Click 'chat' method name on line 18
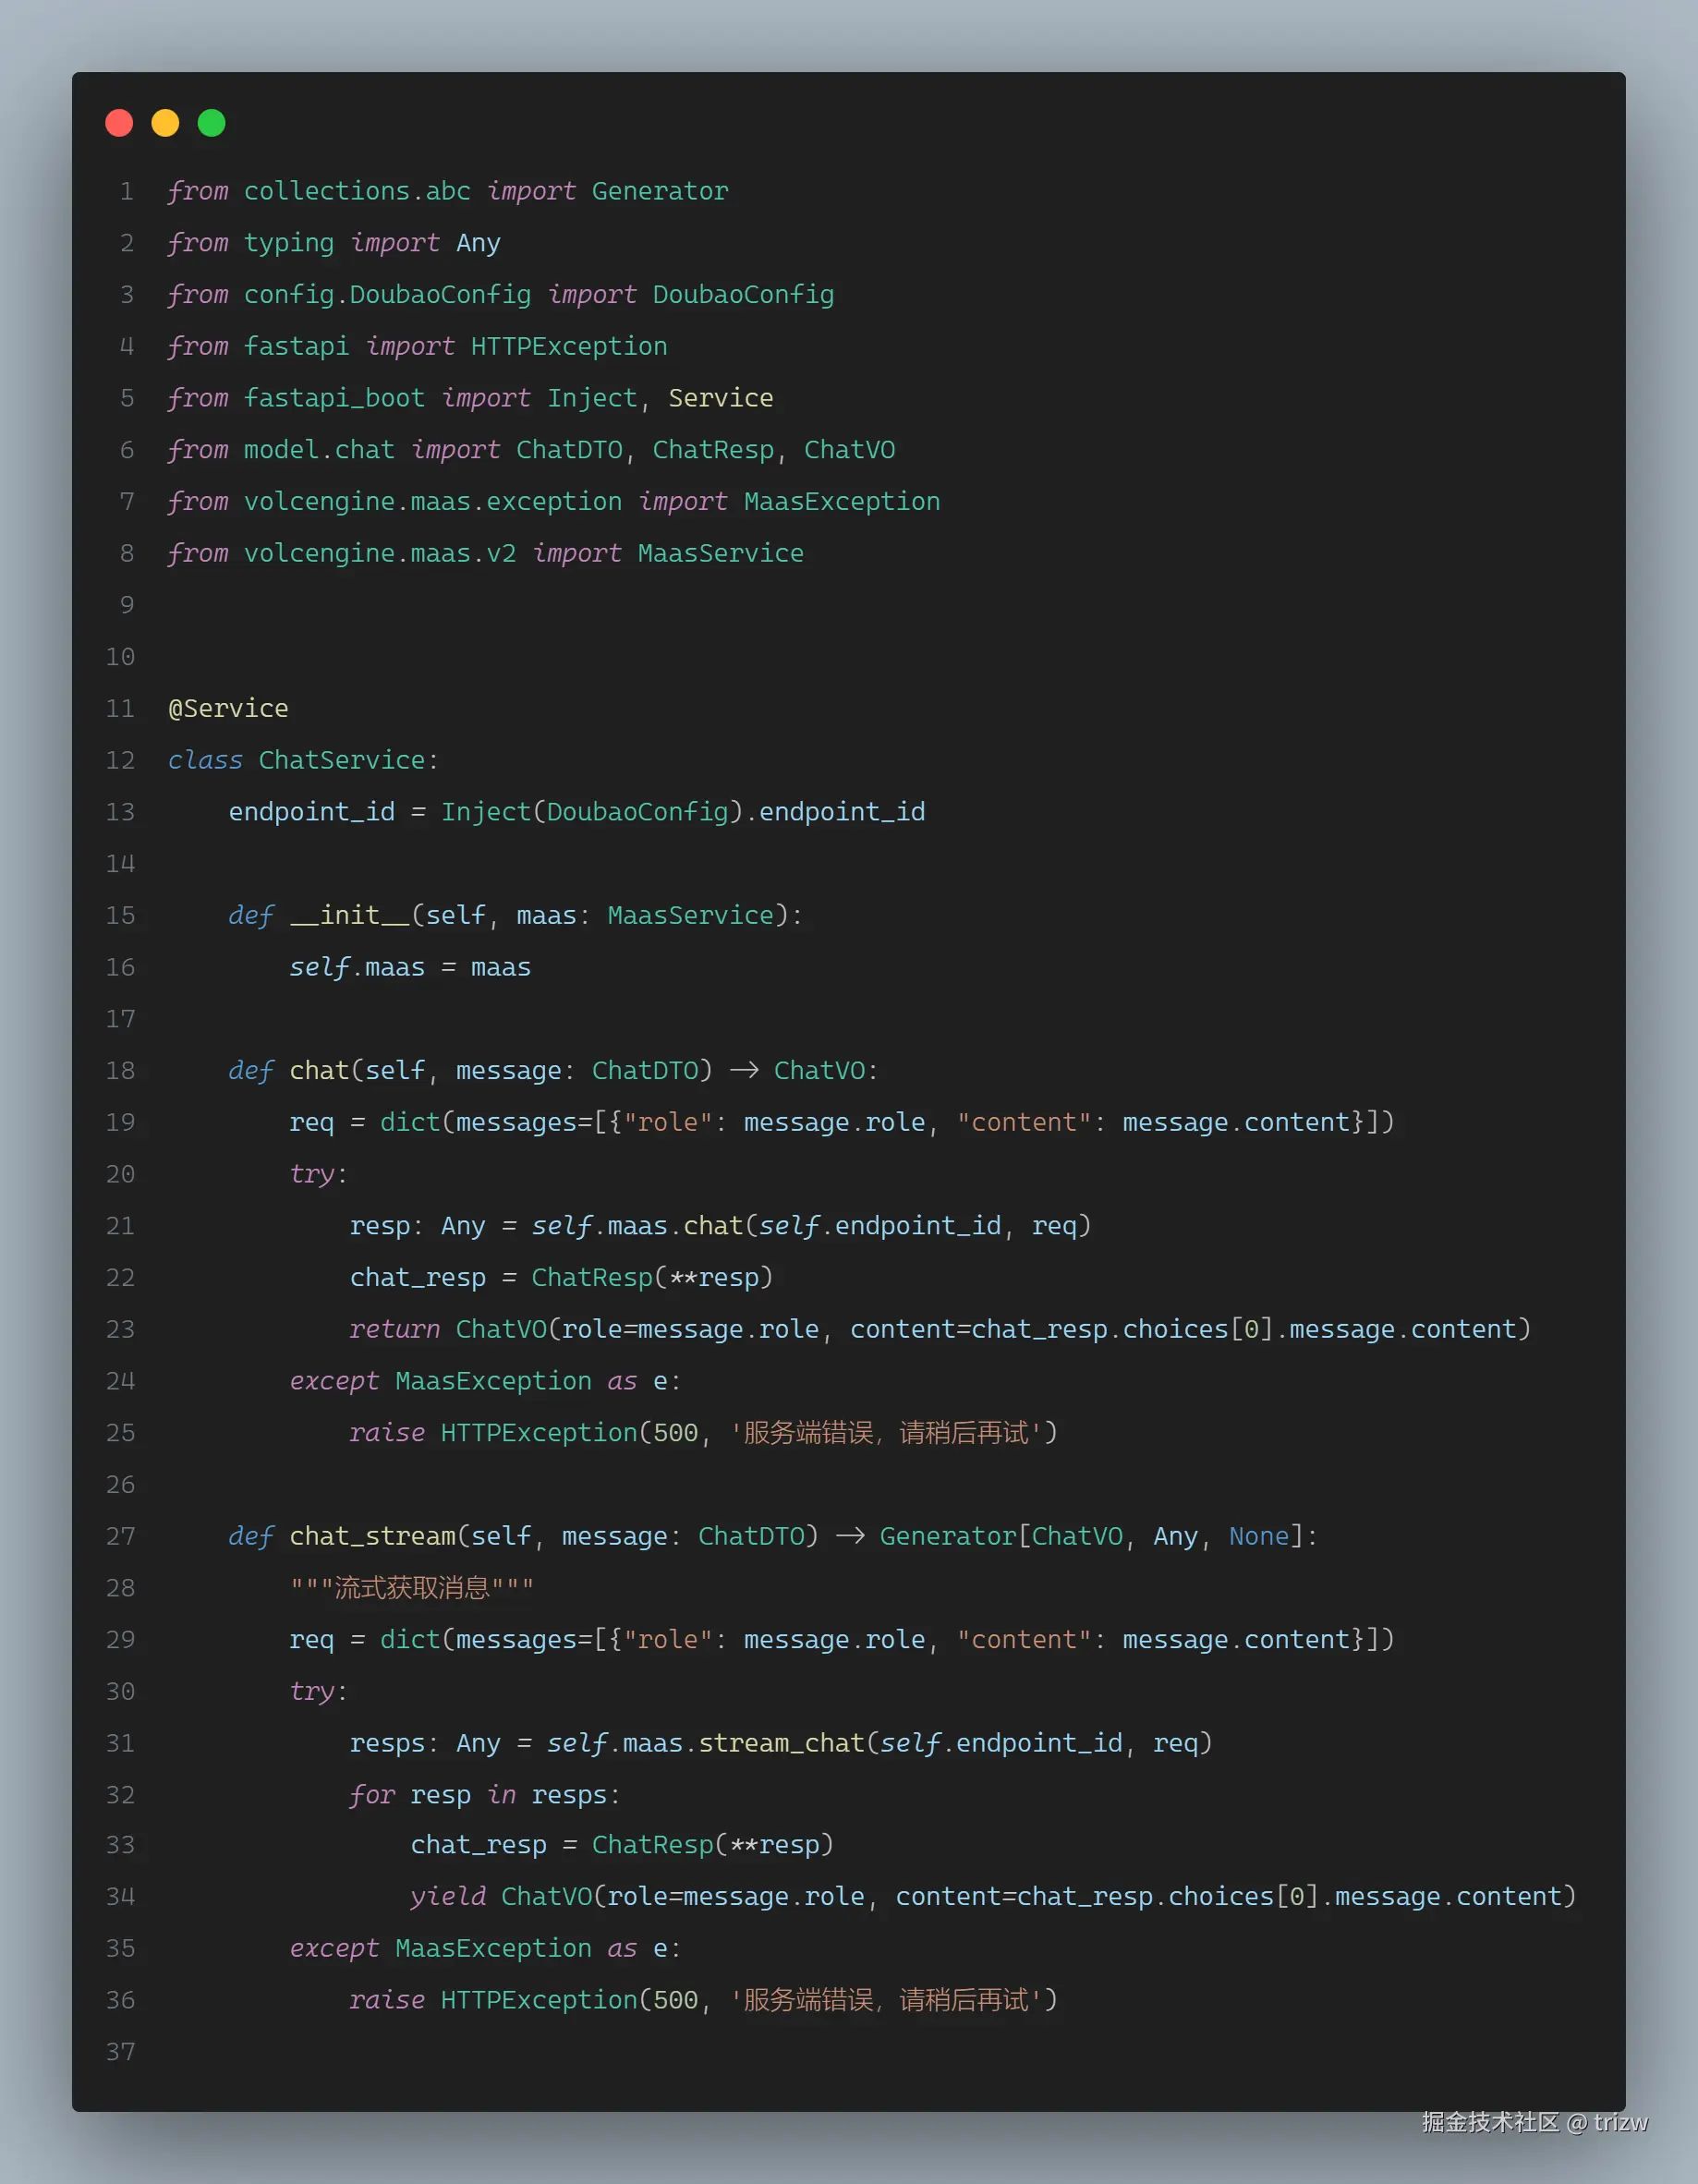Screen dimensions: 1698x2184 (319, 1071)
